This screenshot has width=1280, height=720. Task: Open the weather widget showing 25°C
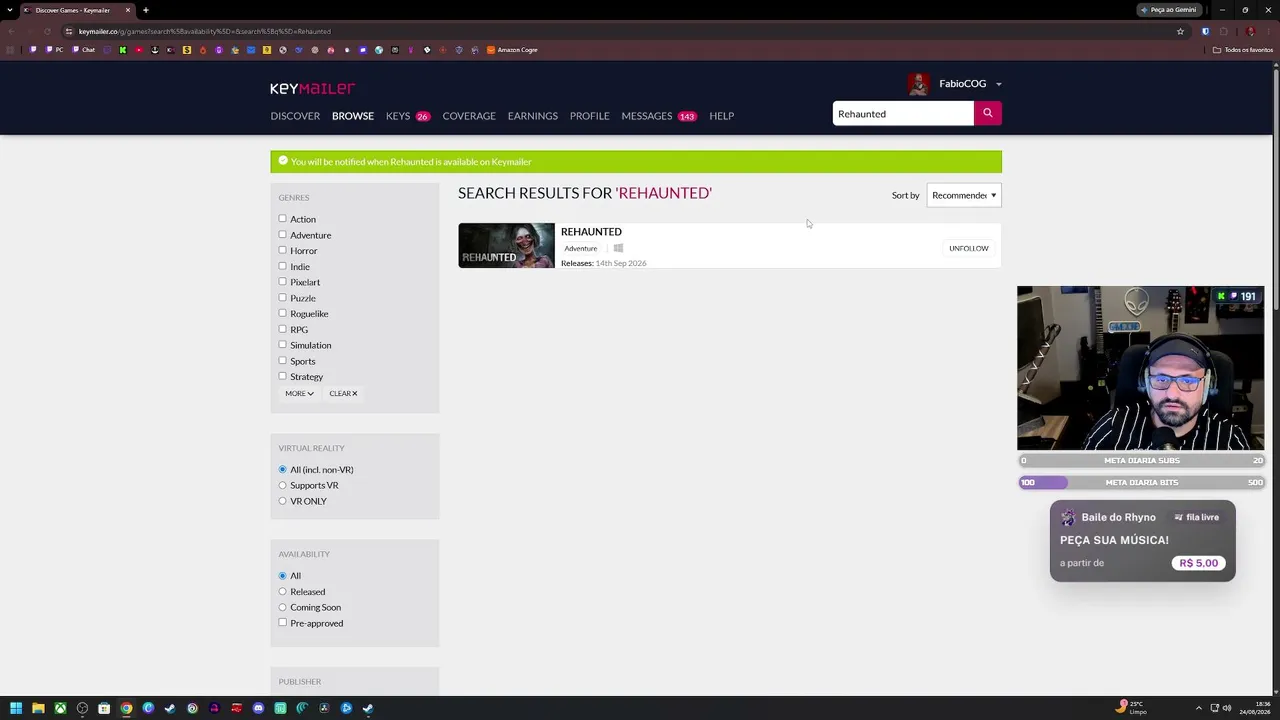[1132, 708]
